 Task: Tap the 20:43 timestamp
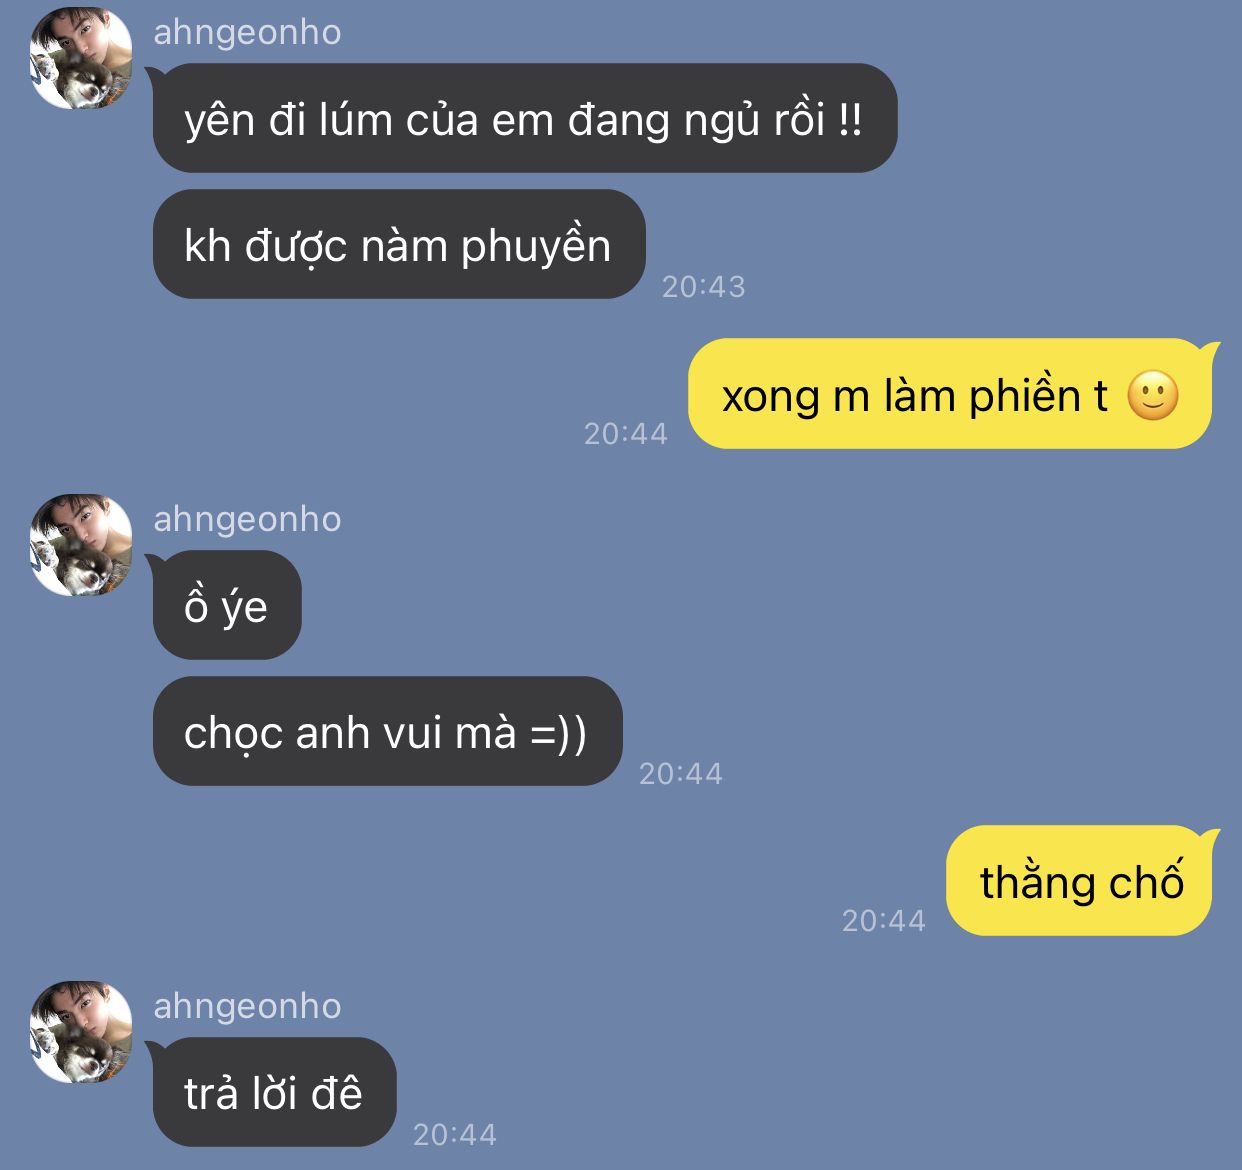704,287
